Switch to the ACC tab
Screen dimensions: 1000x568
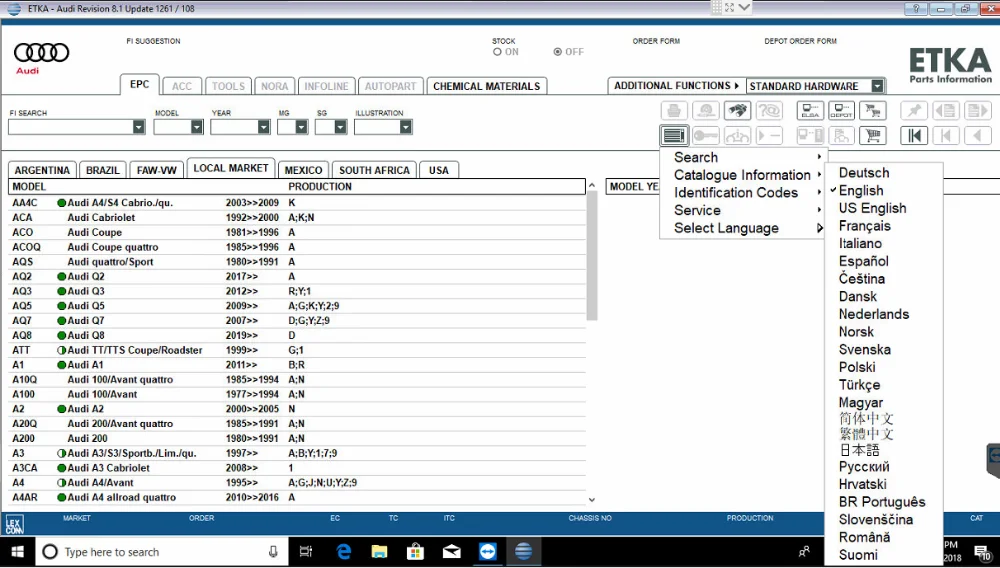click(182, 86)
